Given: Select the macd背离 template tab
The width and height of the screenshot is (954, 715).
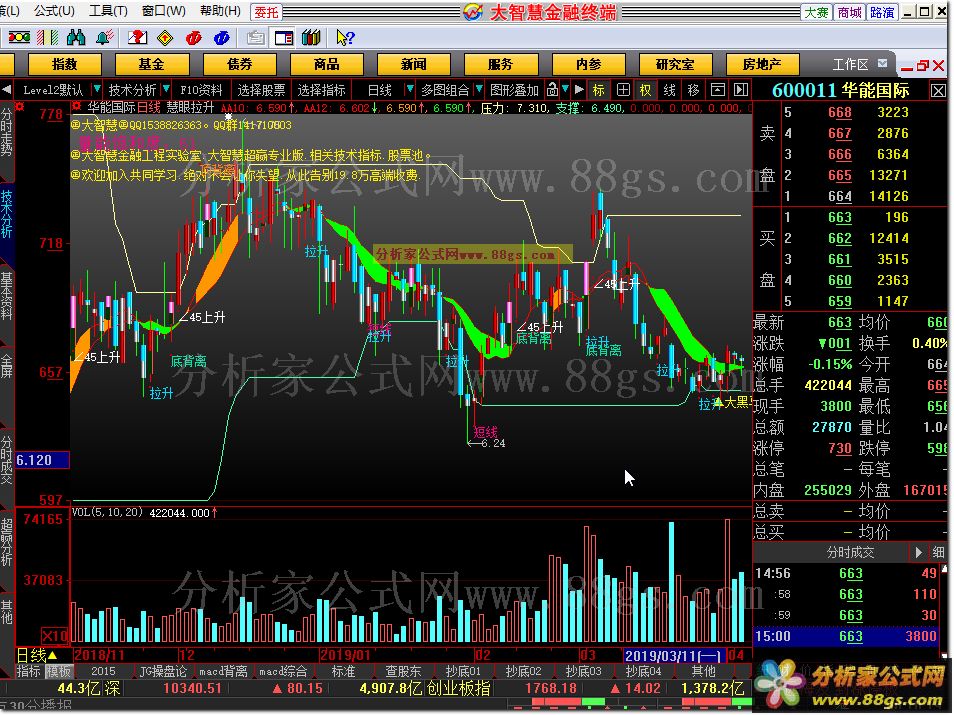Looking at the screenshot, I should tap(223, 671).
